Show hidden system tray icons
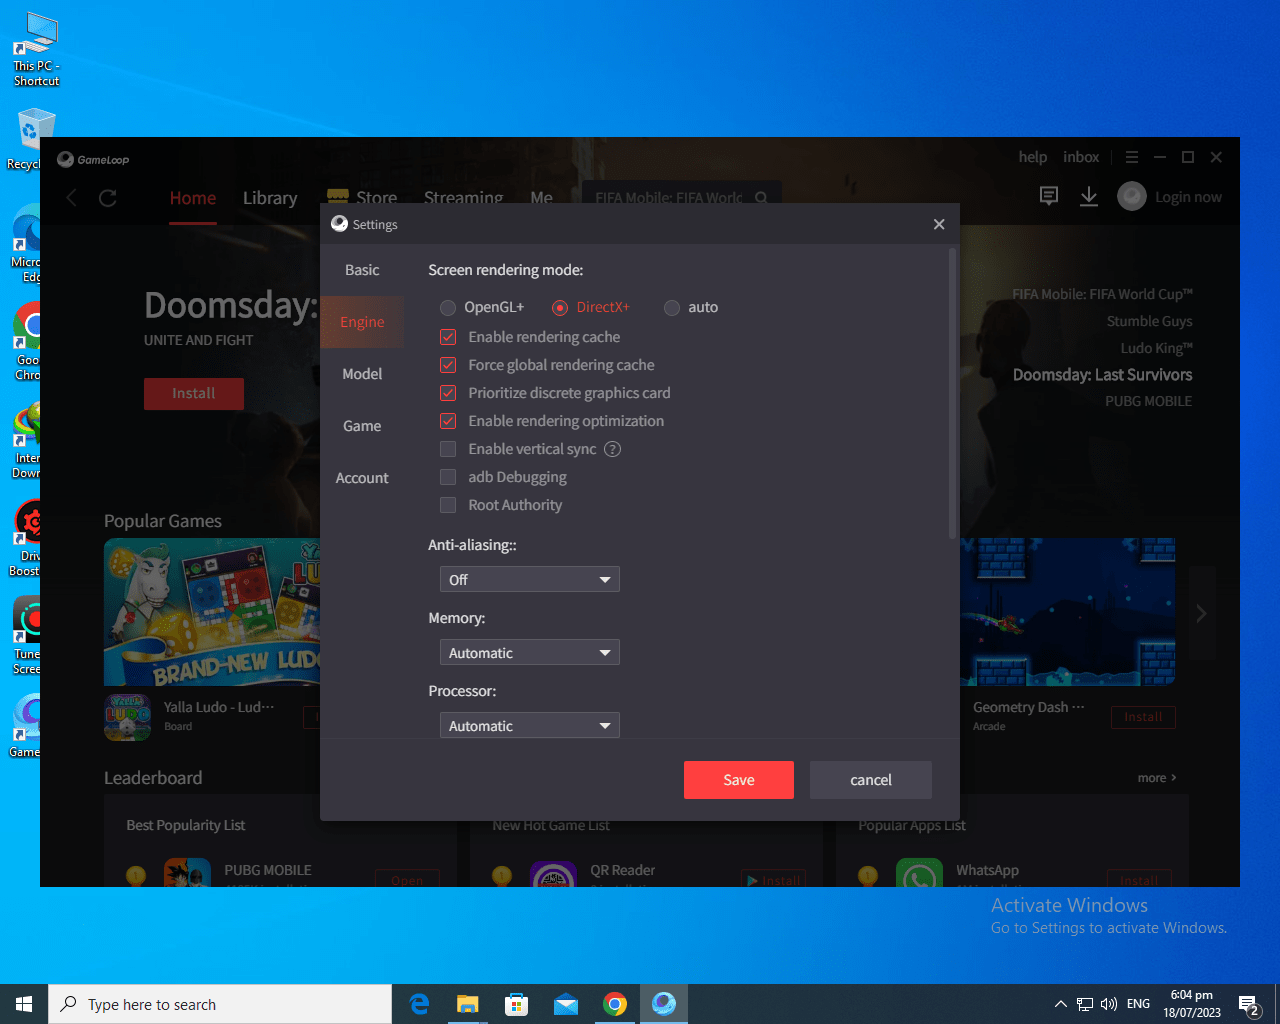Viewport: 1280px width, 1024px height. coord(1060,1004)
